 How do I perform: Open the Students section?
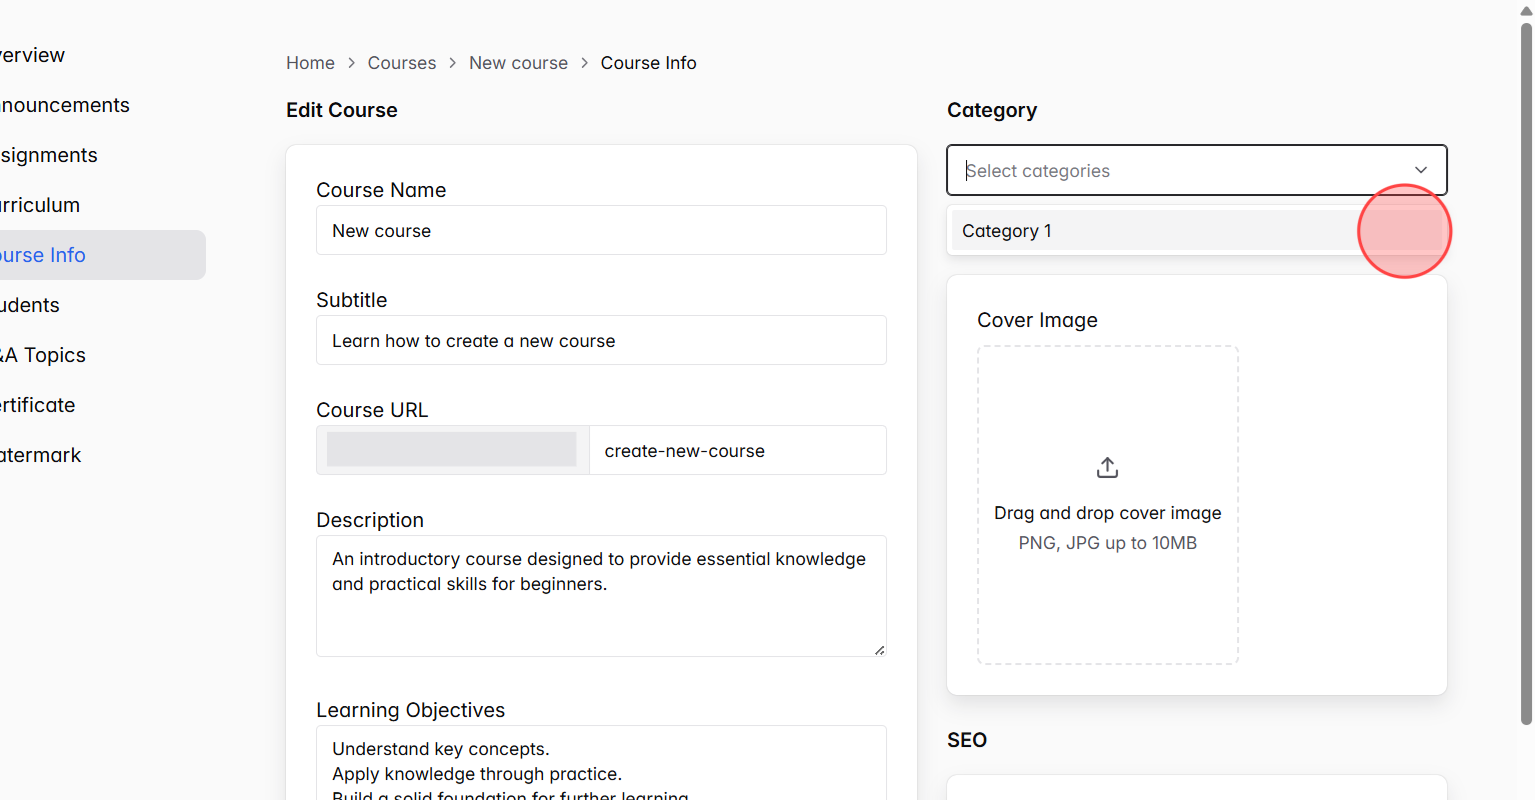pos(30,305)
